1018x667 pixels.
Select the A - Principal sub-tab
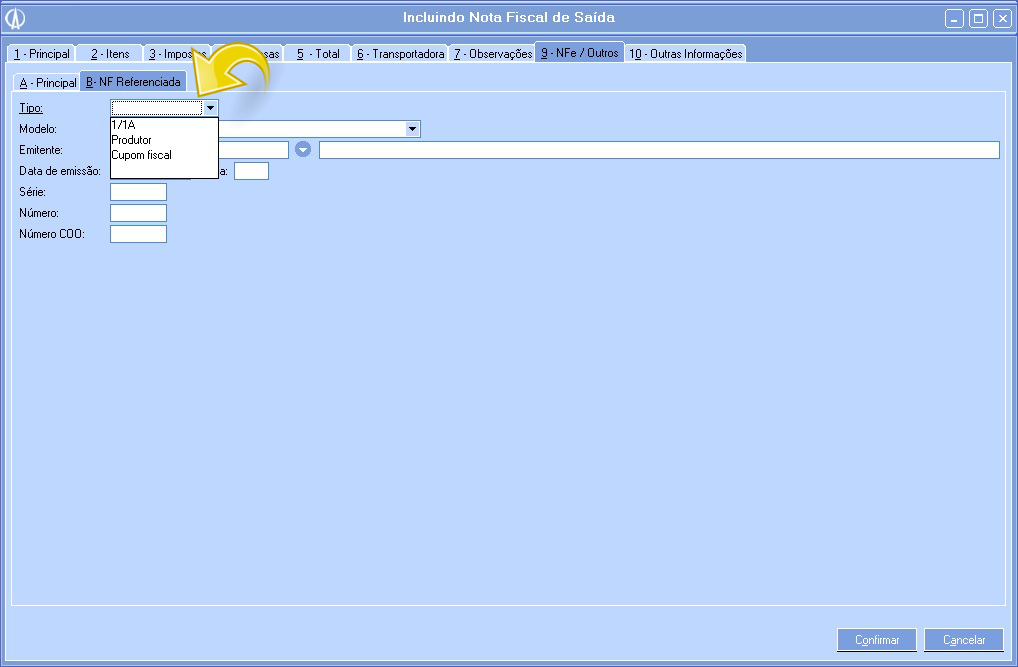(47, 83)
